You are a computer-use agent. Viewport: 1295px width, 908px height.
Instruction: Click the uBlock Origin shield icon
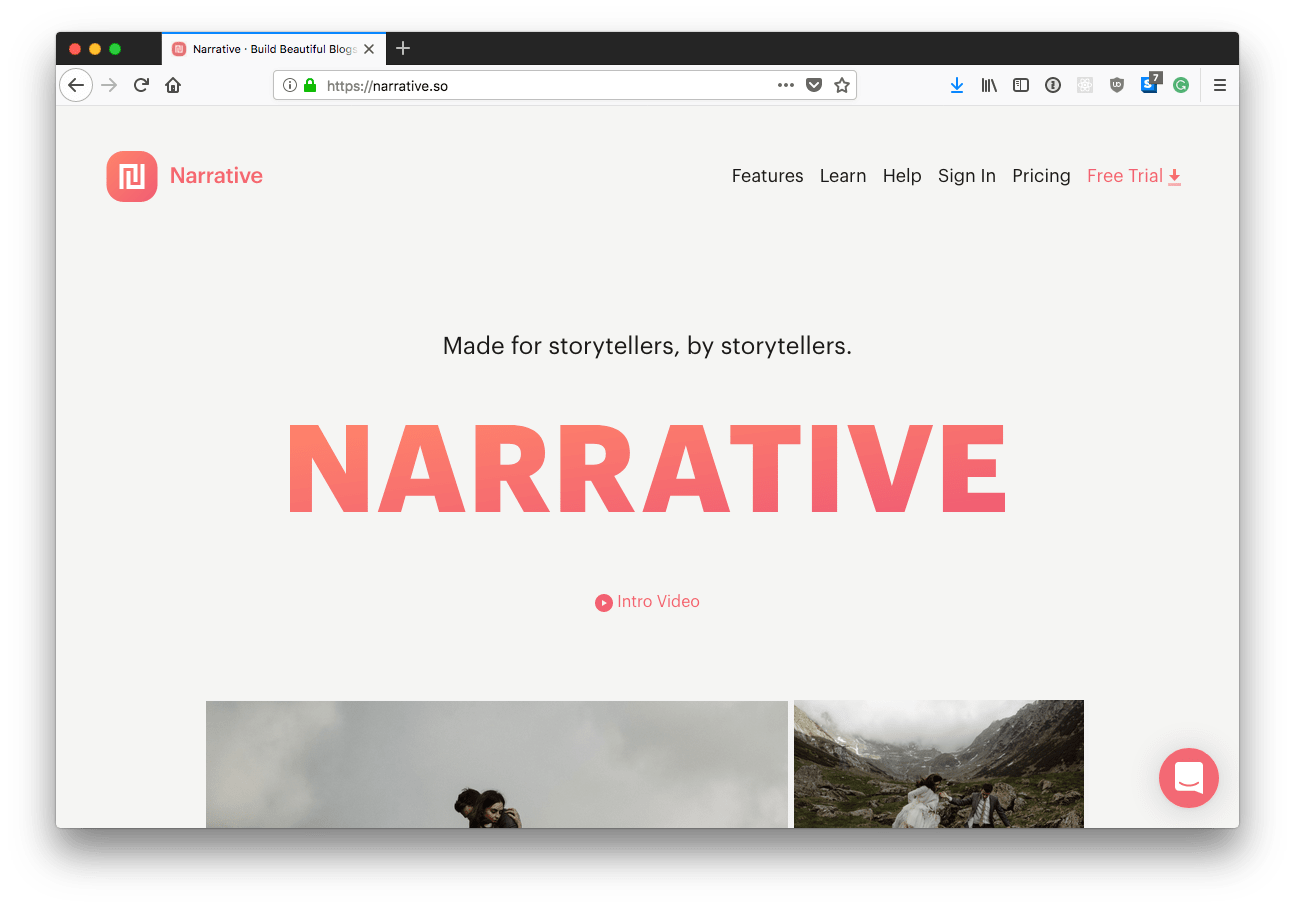[1117, 86]
